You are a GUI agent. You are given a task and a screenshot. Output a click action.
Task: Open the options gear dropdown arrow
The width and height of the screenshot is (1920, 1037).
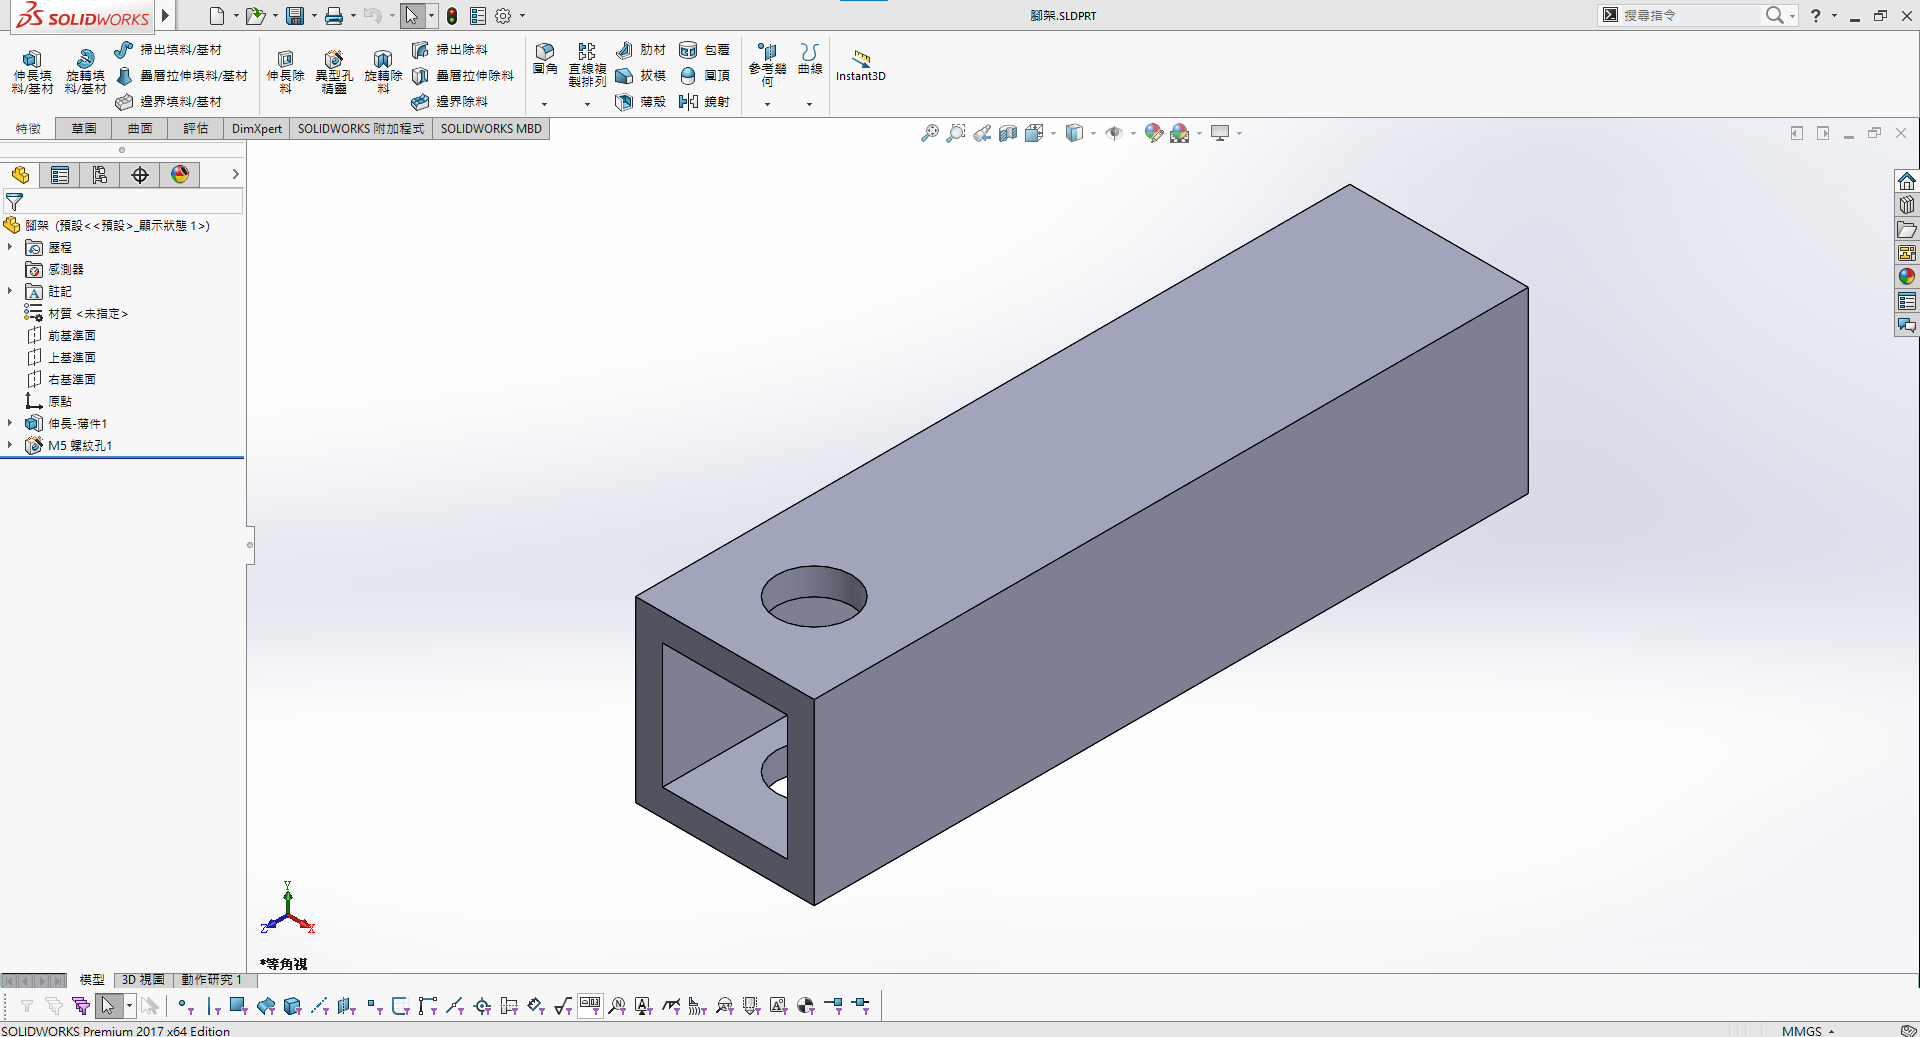pos(522,16)
